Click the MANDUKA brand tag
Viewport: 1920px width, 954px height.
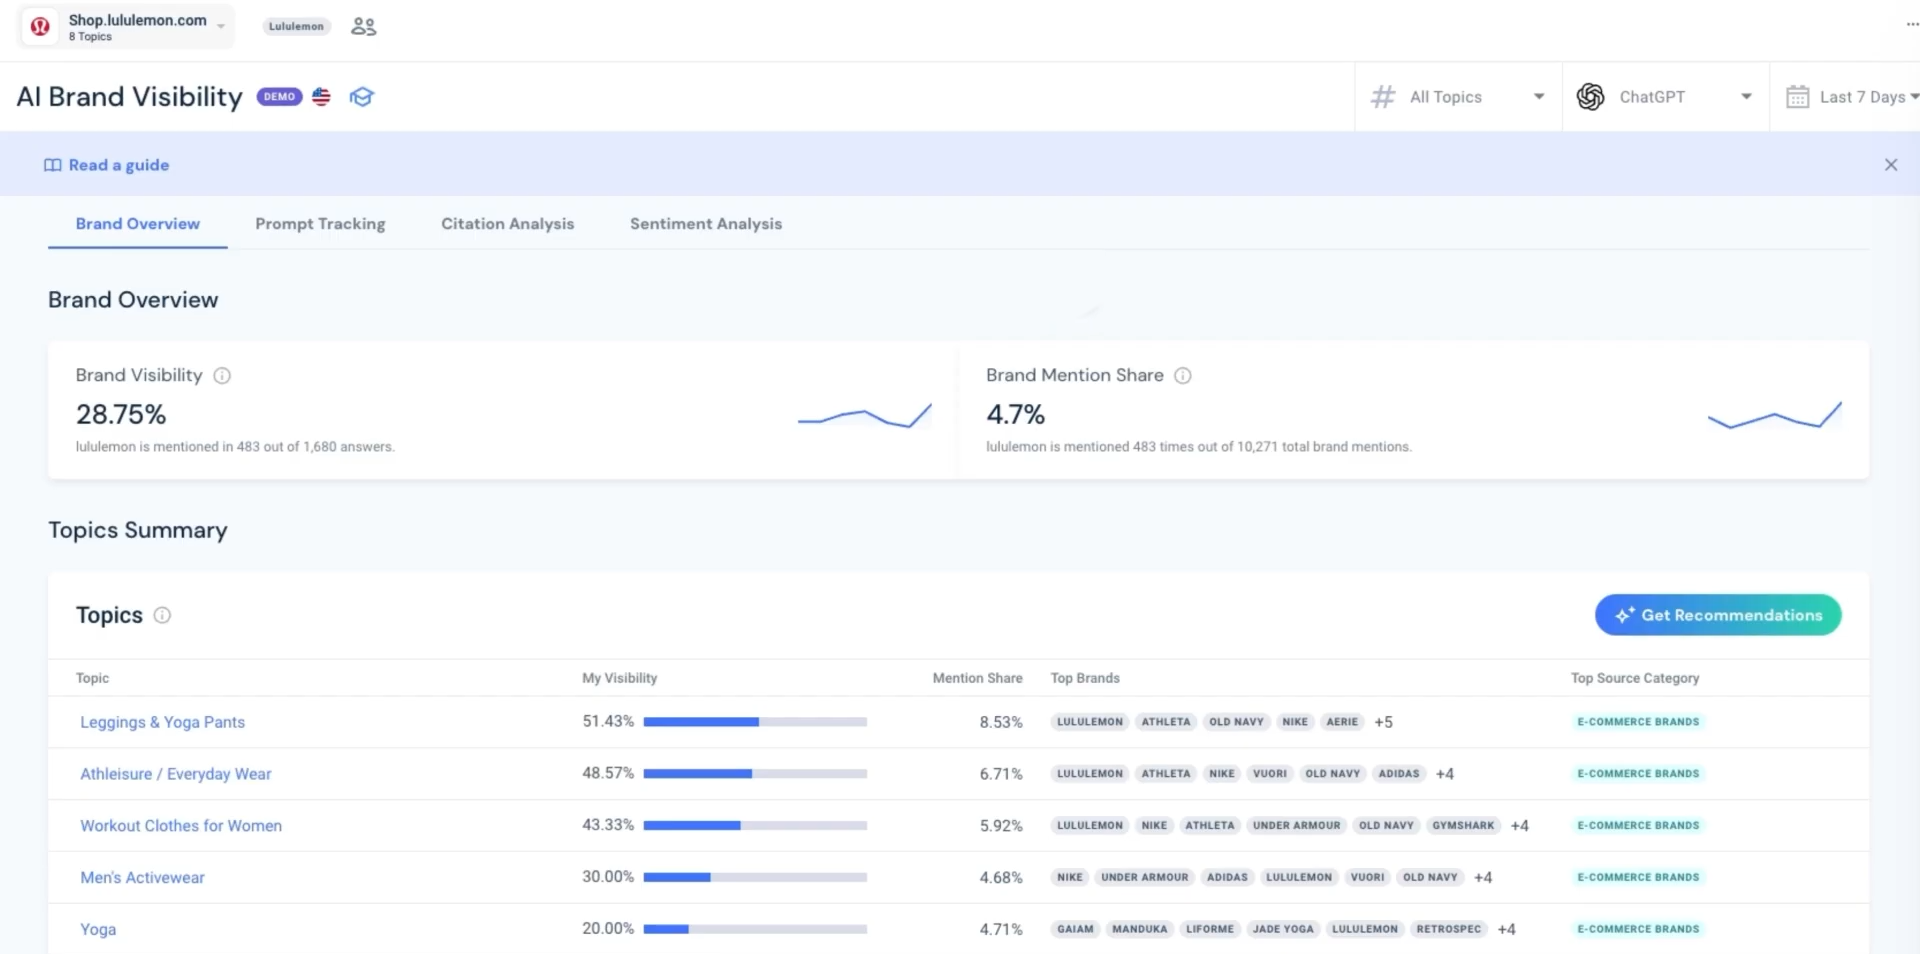tap(1140, 930)
